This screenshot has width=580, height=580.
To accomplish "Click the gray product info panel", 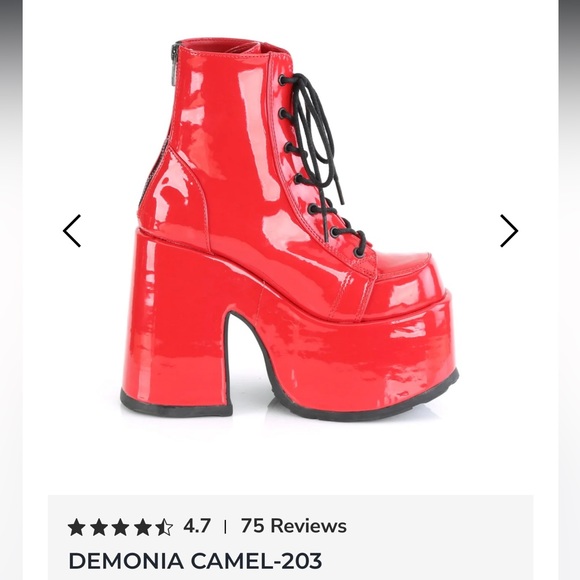I will pyautogui.click(x=291, y=537).
